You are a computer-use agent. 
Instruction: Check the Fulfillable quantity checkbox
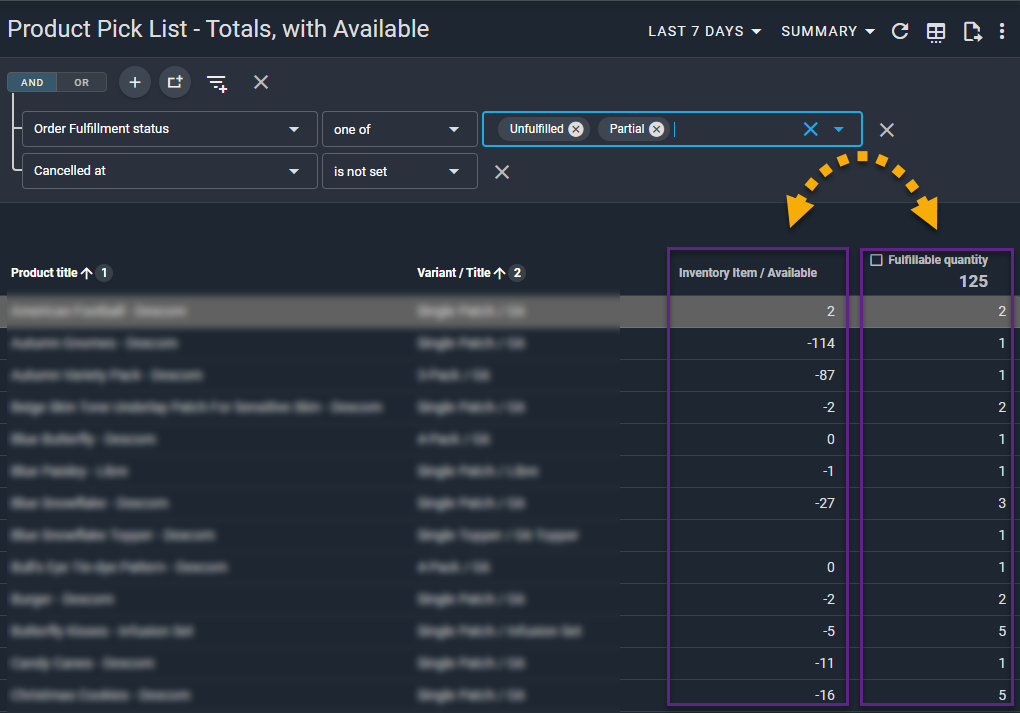(x=877, y=260)
